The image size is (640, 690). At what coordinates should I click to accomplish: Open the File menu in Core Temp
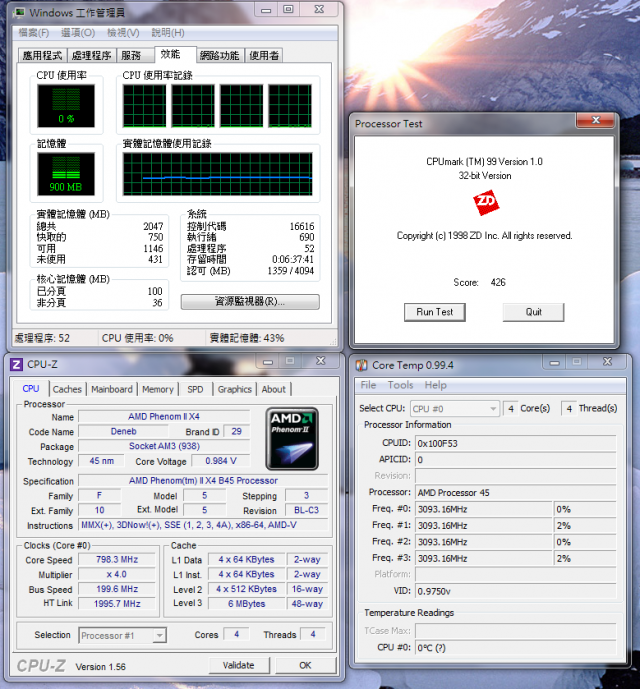368,385
